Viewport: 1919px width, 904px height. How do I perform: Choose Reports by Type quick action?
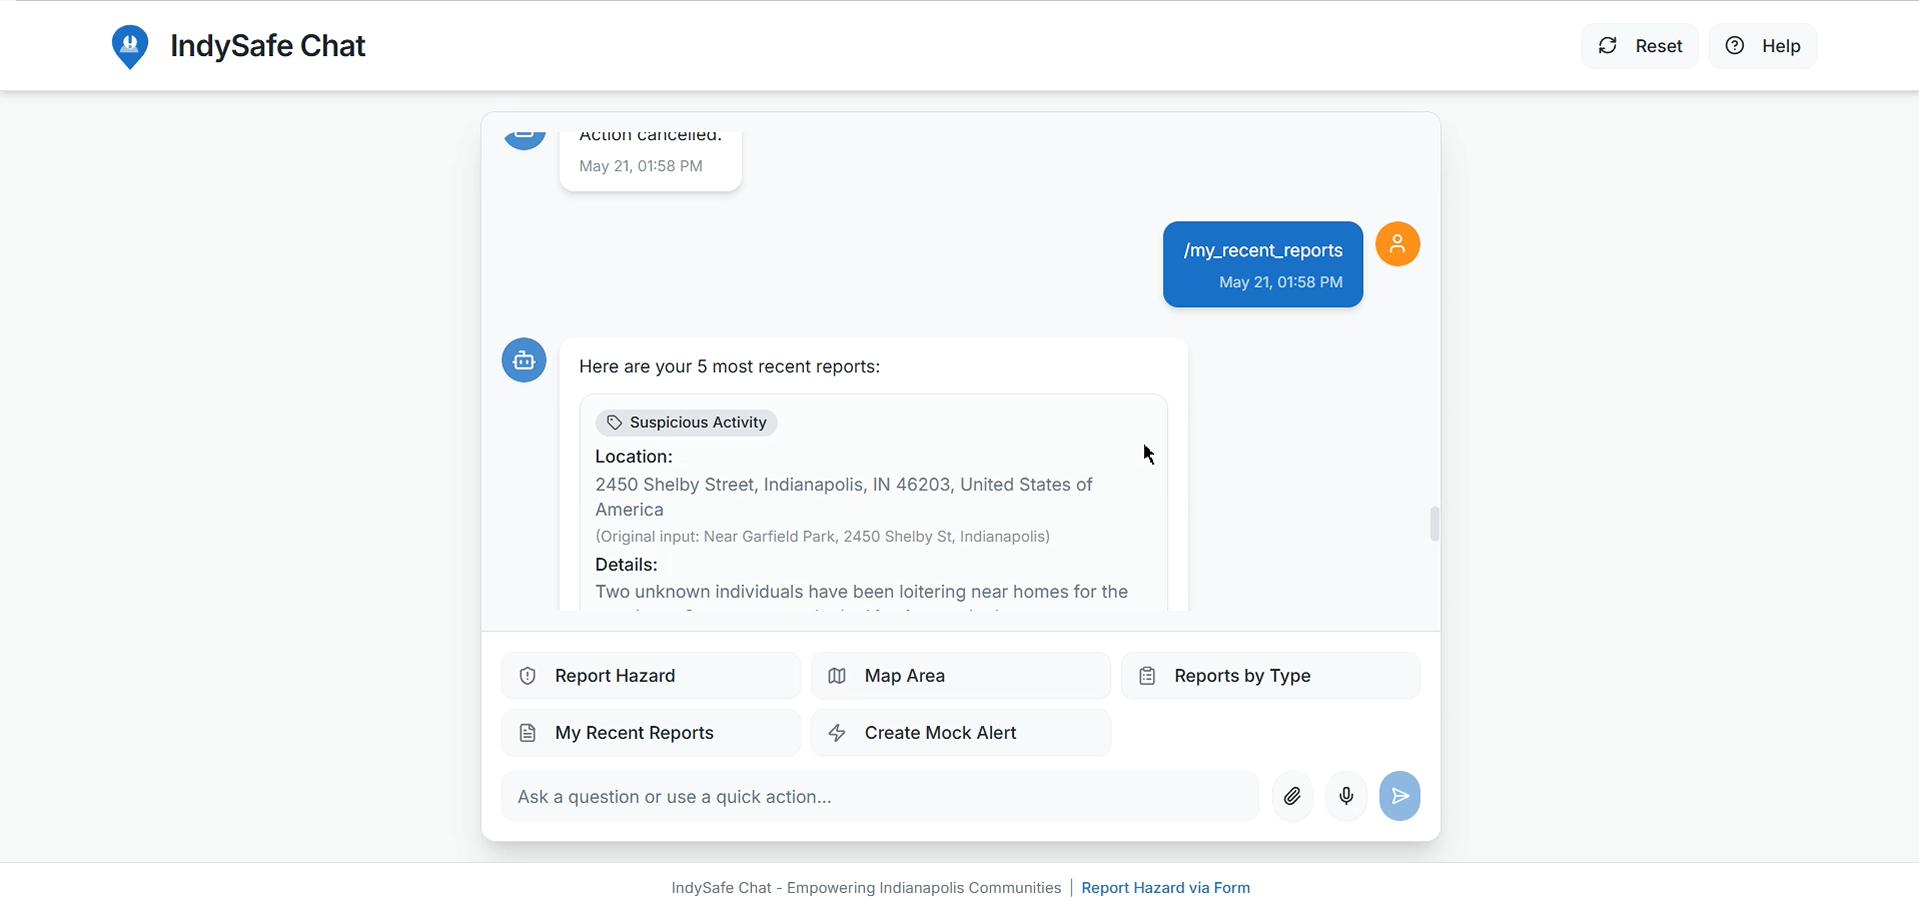pyautogui.click(x=1270, y=676)
